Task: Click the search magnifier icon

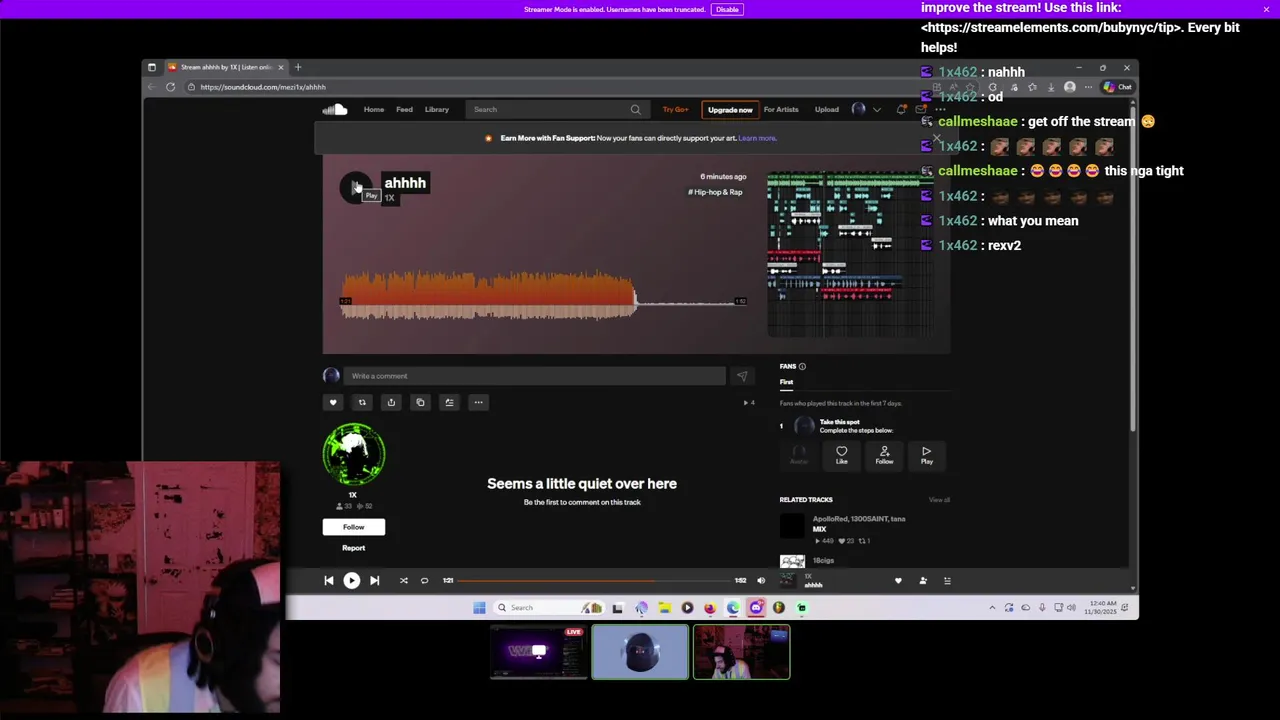Action: click(x=635, y=110)
